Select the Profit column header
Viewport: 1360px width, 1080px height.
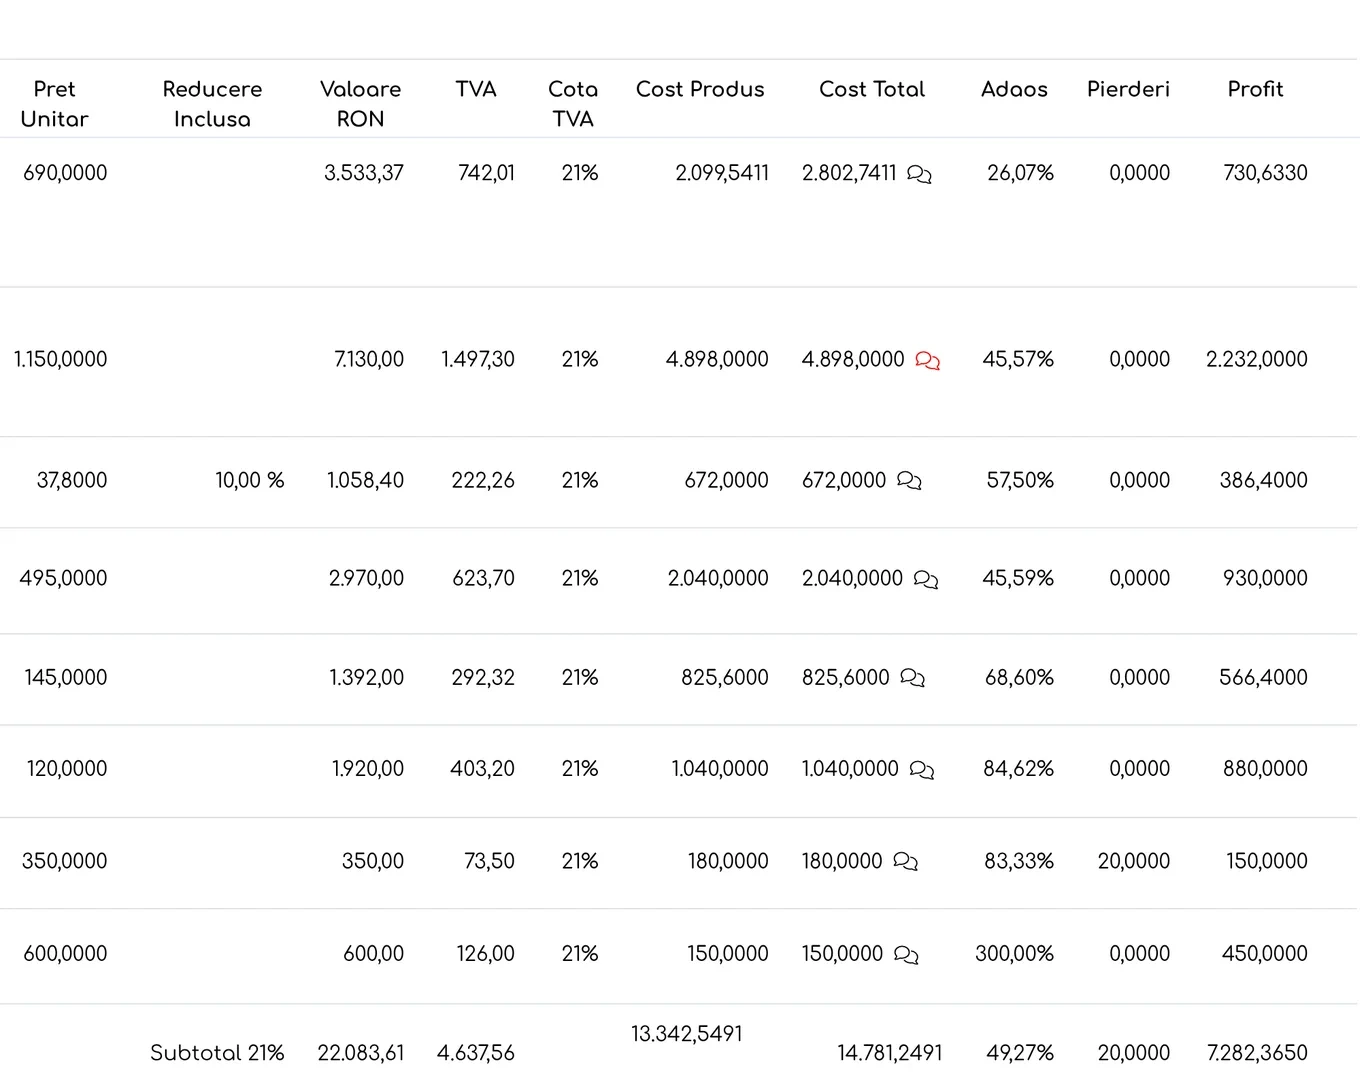(x=1255, y=89)
